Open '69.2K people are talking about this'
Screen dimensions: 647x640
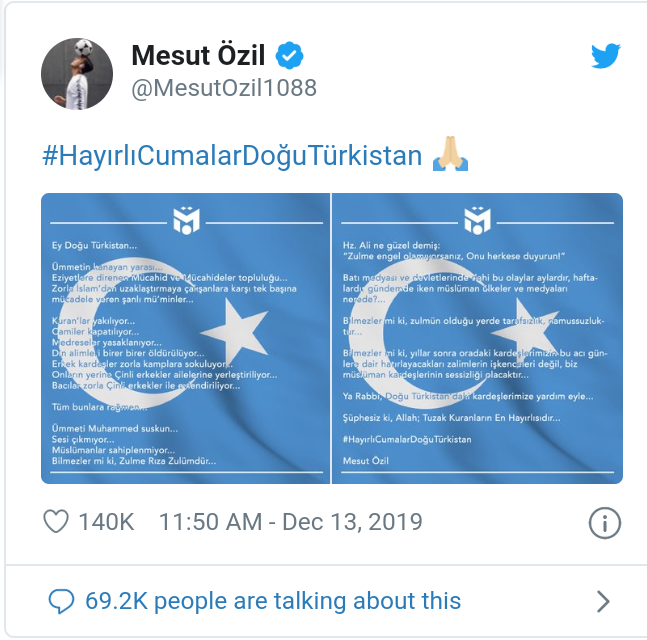point(273,601)
